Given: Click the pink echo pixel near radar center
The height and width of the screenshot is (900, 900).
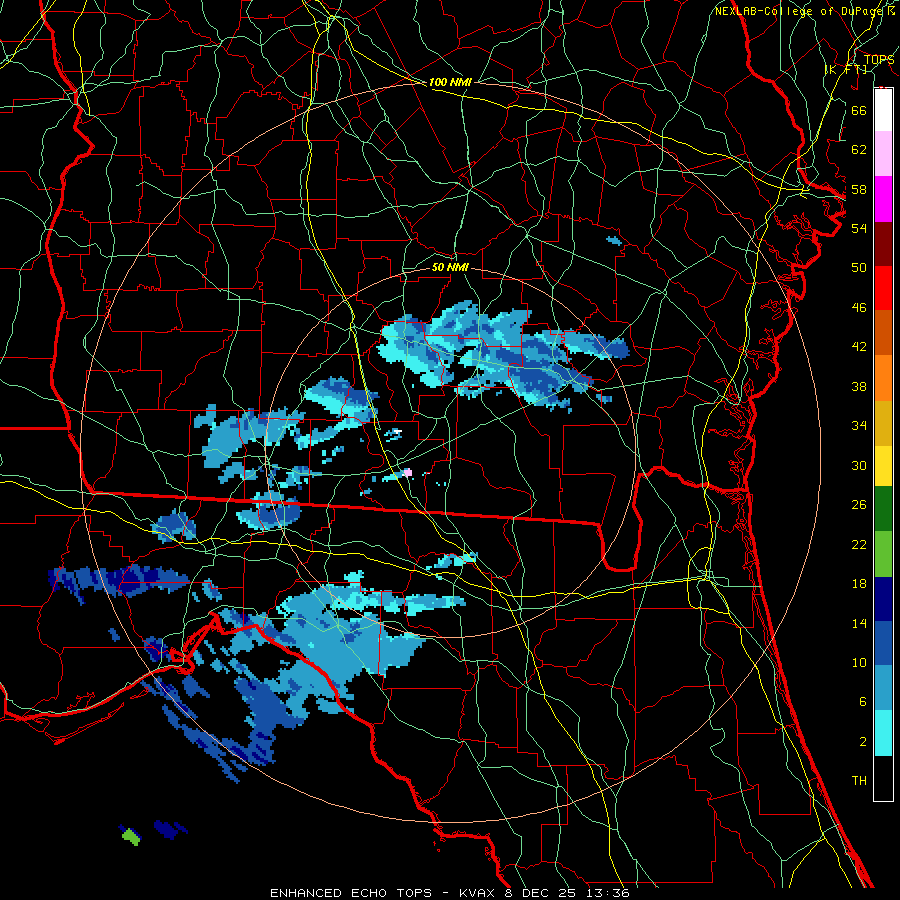Looking at the screenshot, I should click(408, 472).
